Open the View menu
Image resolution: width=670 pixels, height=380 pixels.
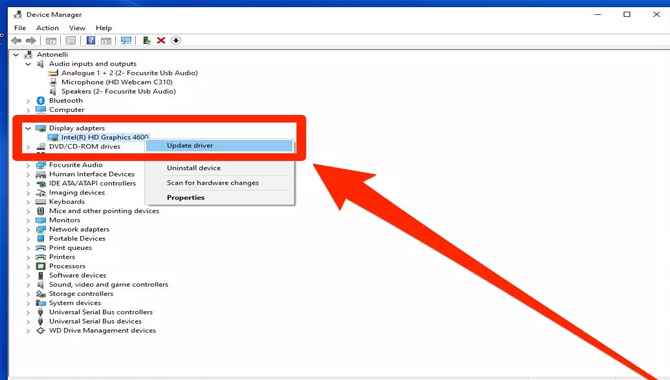click(77, 28)
